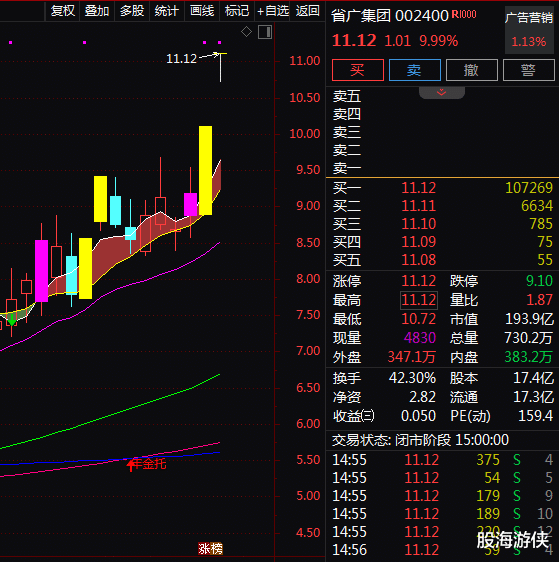Open the 叠加 overlay option
This screenshot has height=562, width=559.
[97, 11]
